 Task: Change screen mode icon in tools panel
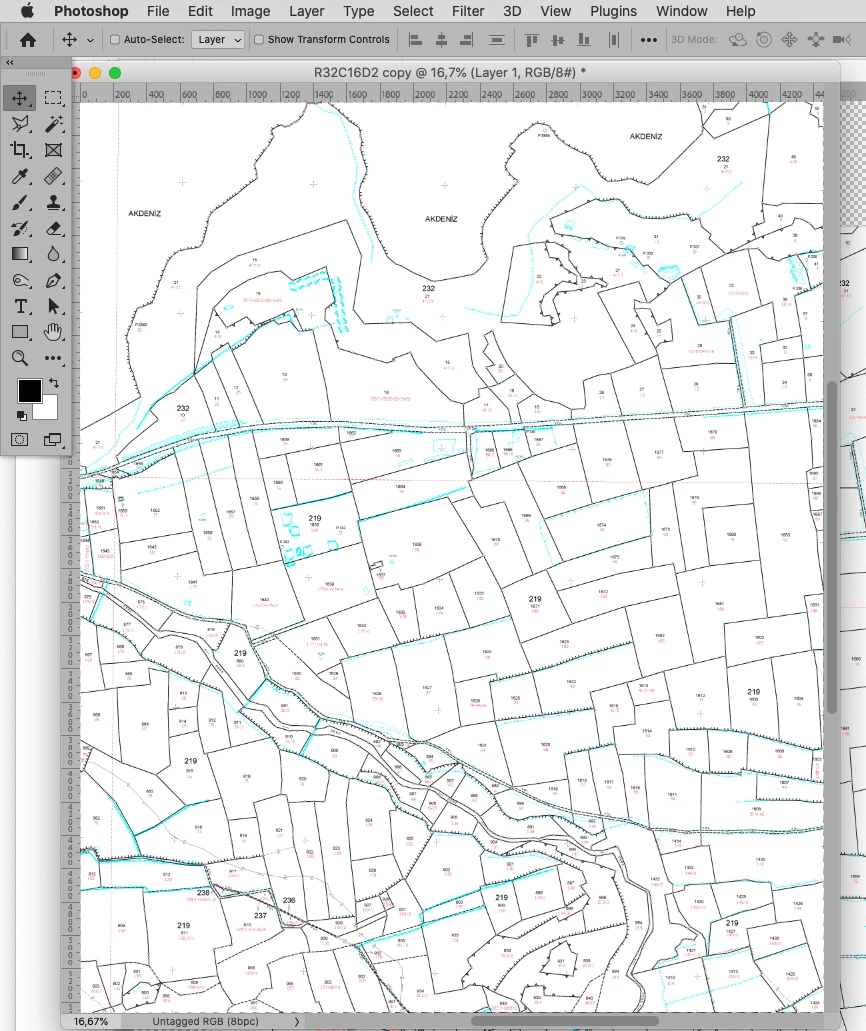pyautogui.click(x=53, y=439)
